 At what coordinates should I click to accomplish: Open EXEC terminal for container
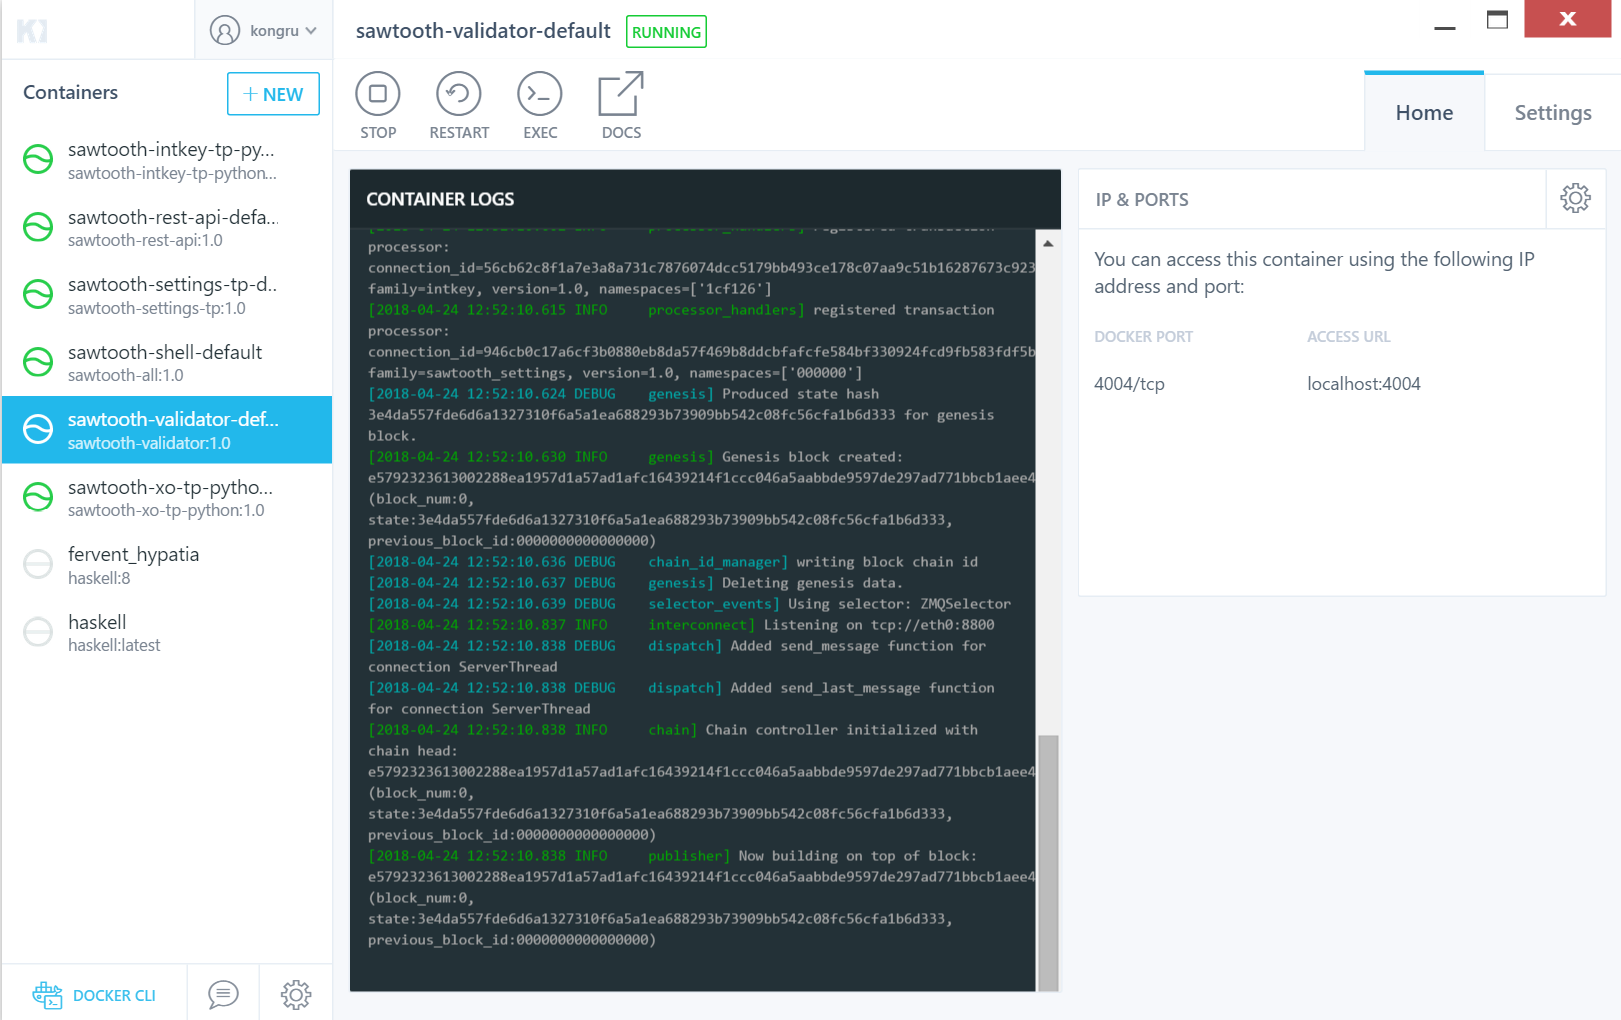pos(540,105)
